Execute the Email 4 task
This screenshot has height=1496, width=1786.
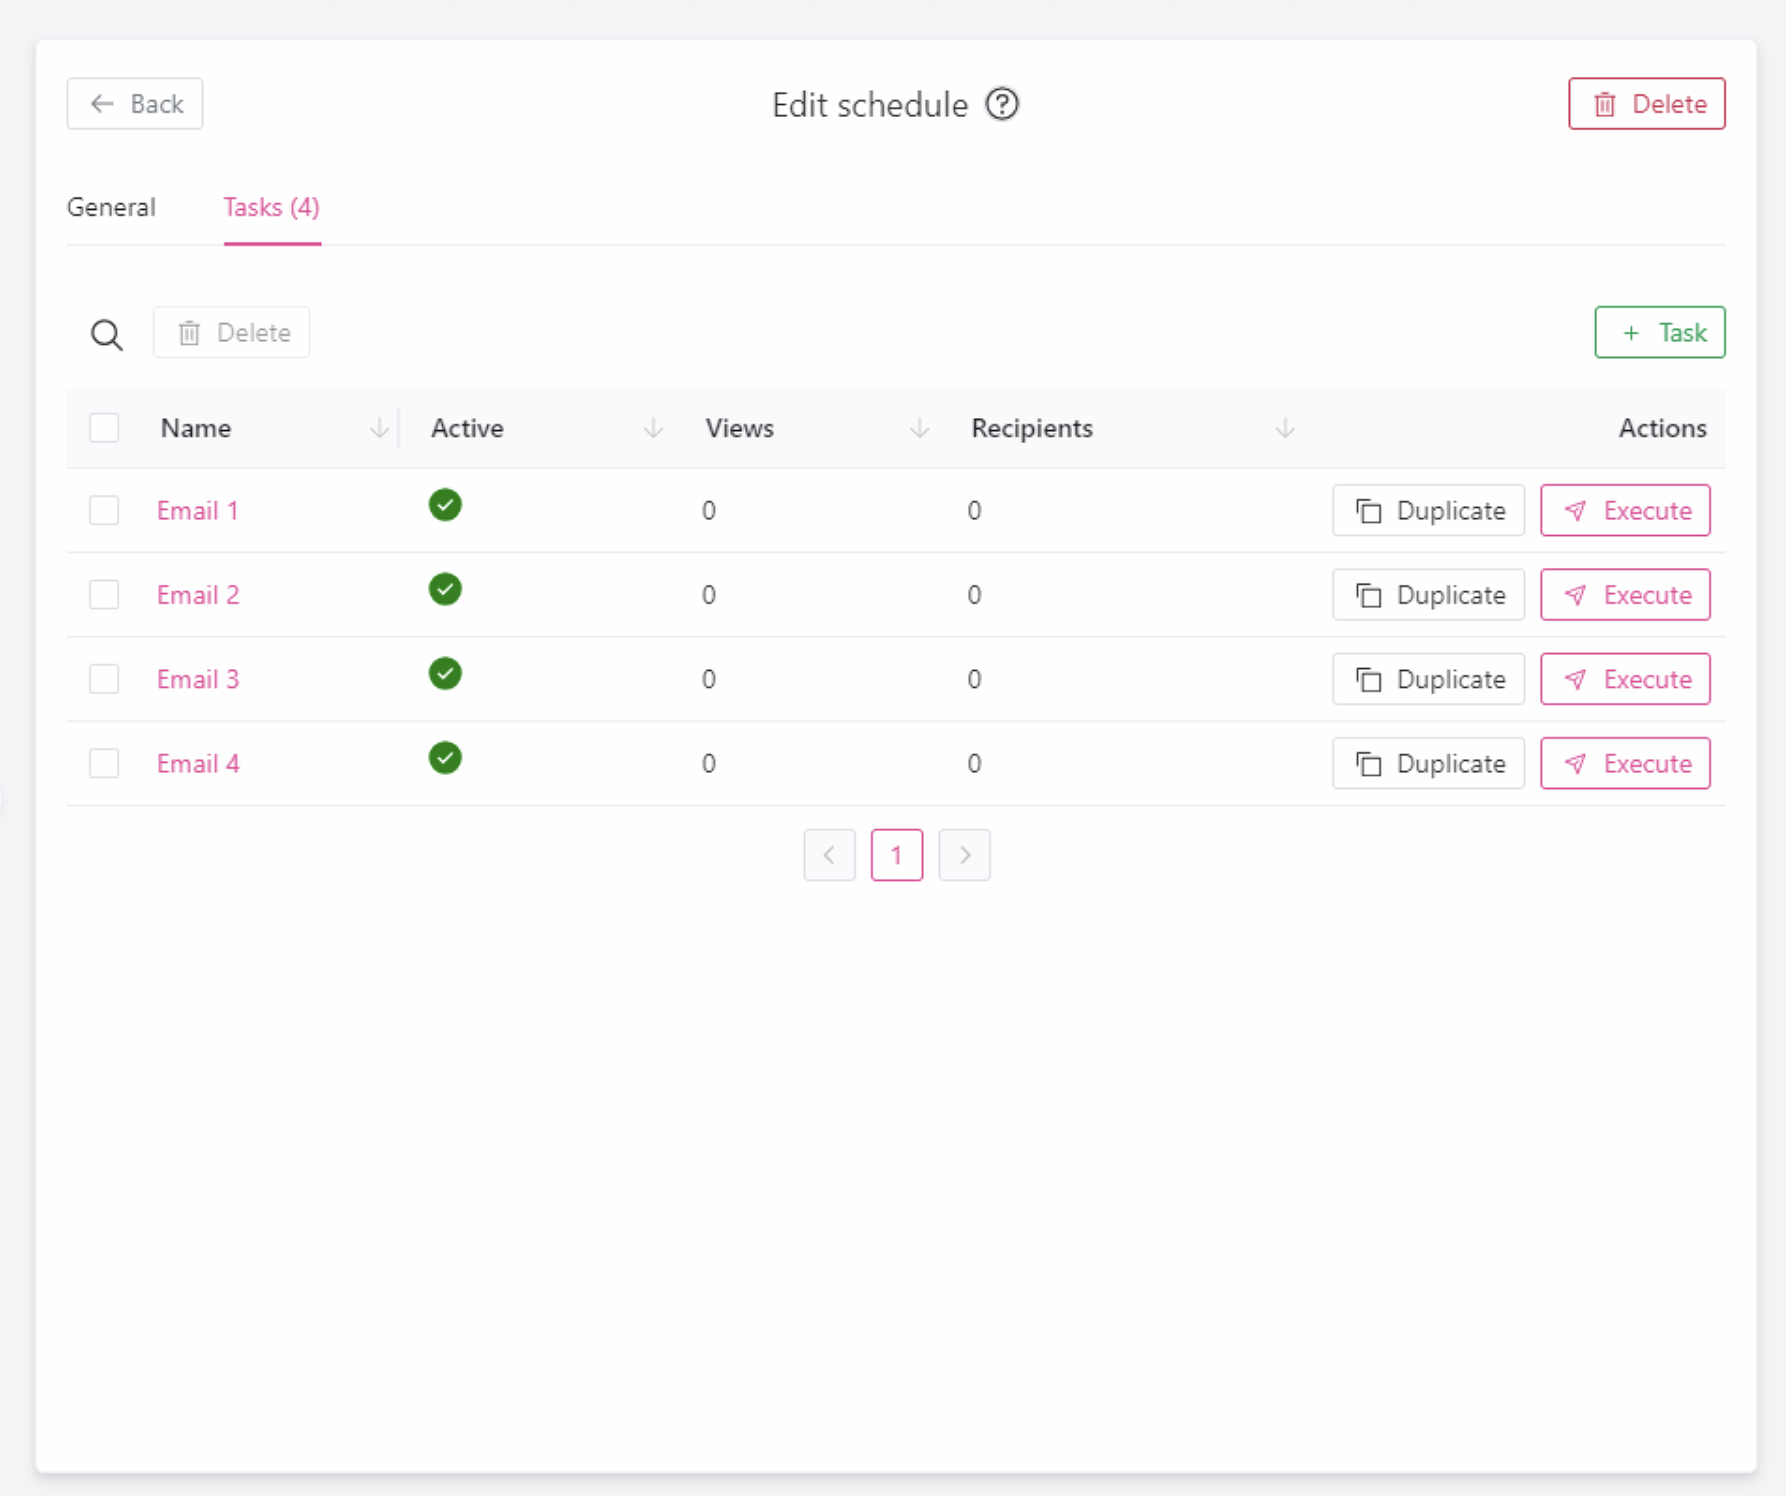[1625, 764]
